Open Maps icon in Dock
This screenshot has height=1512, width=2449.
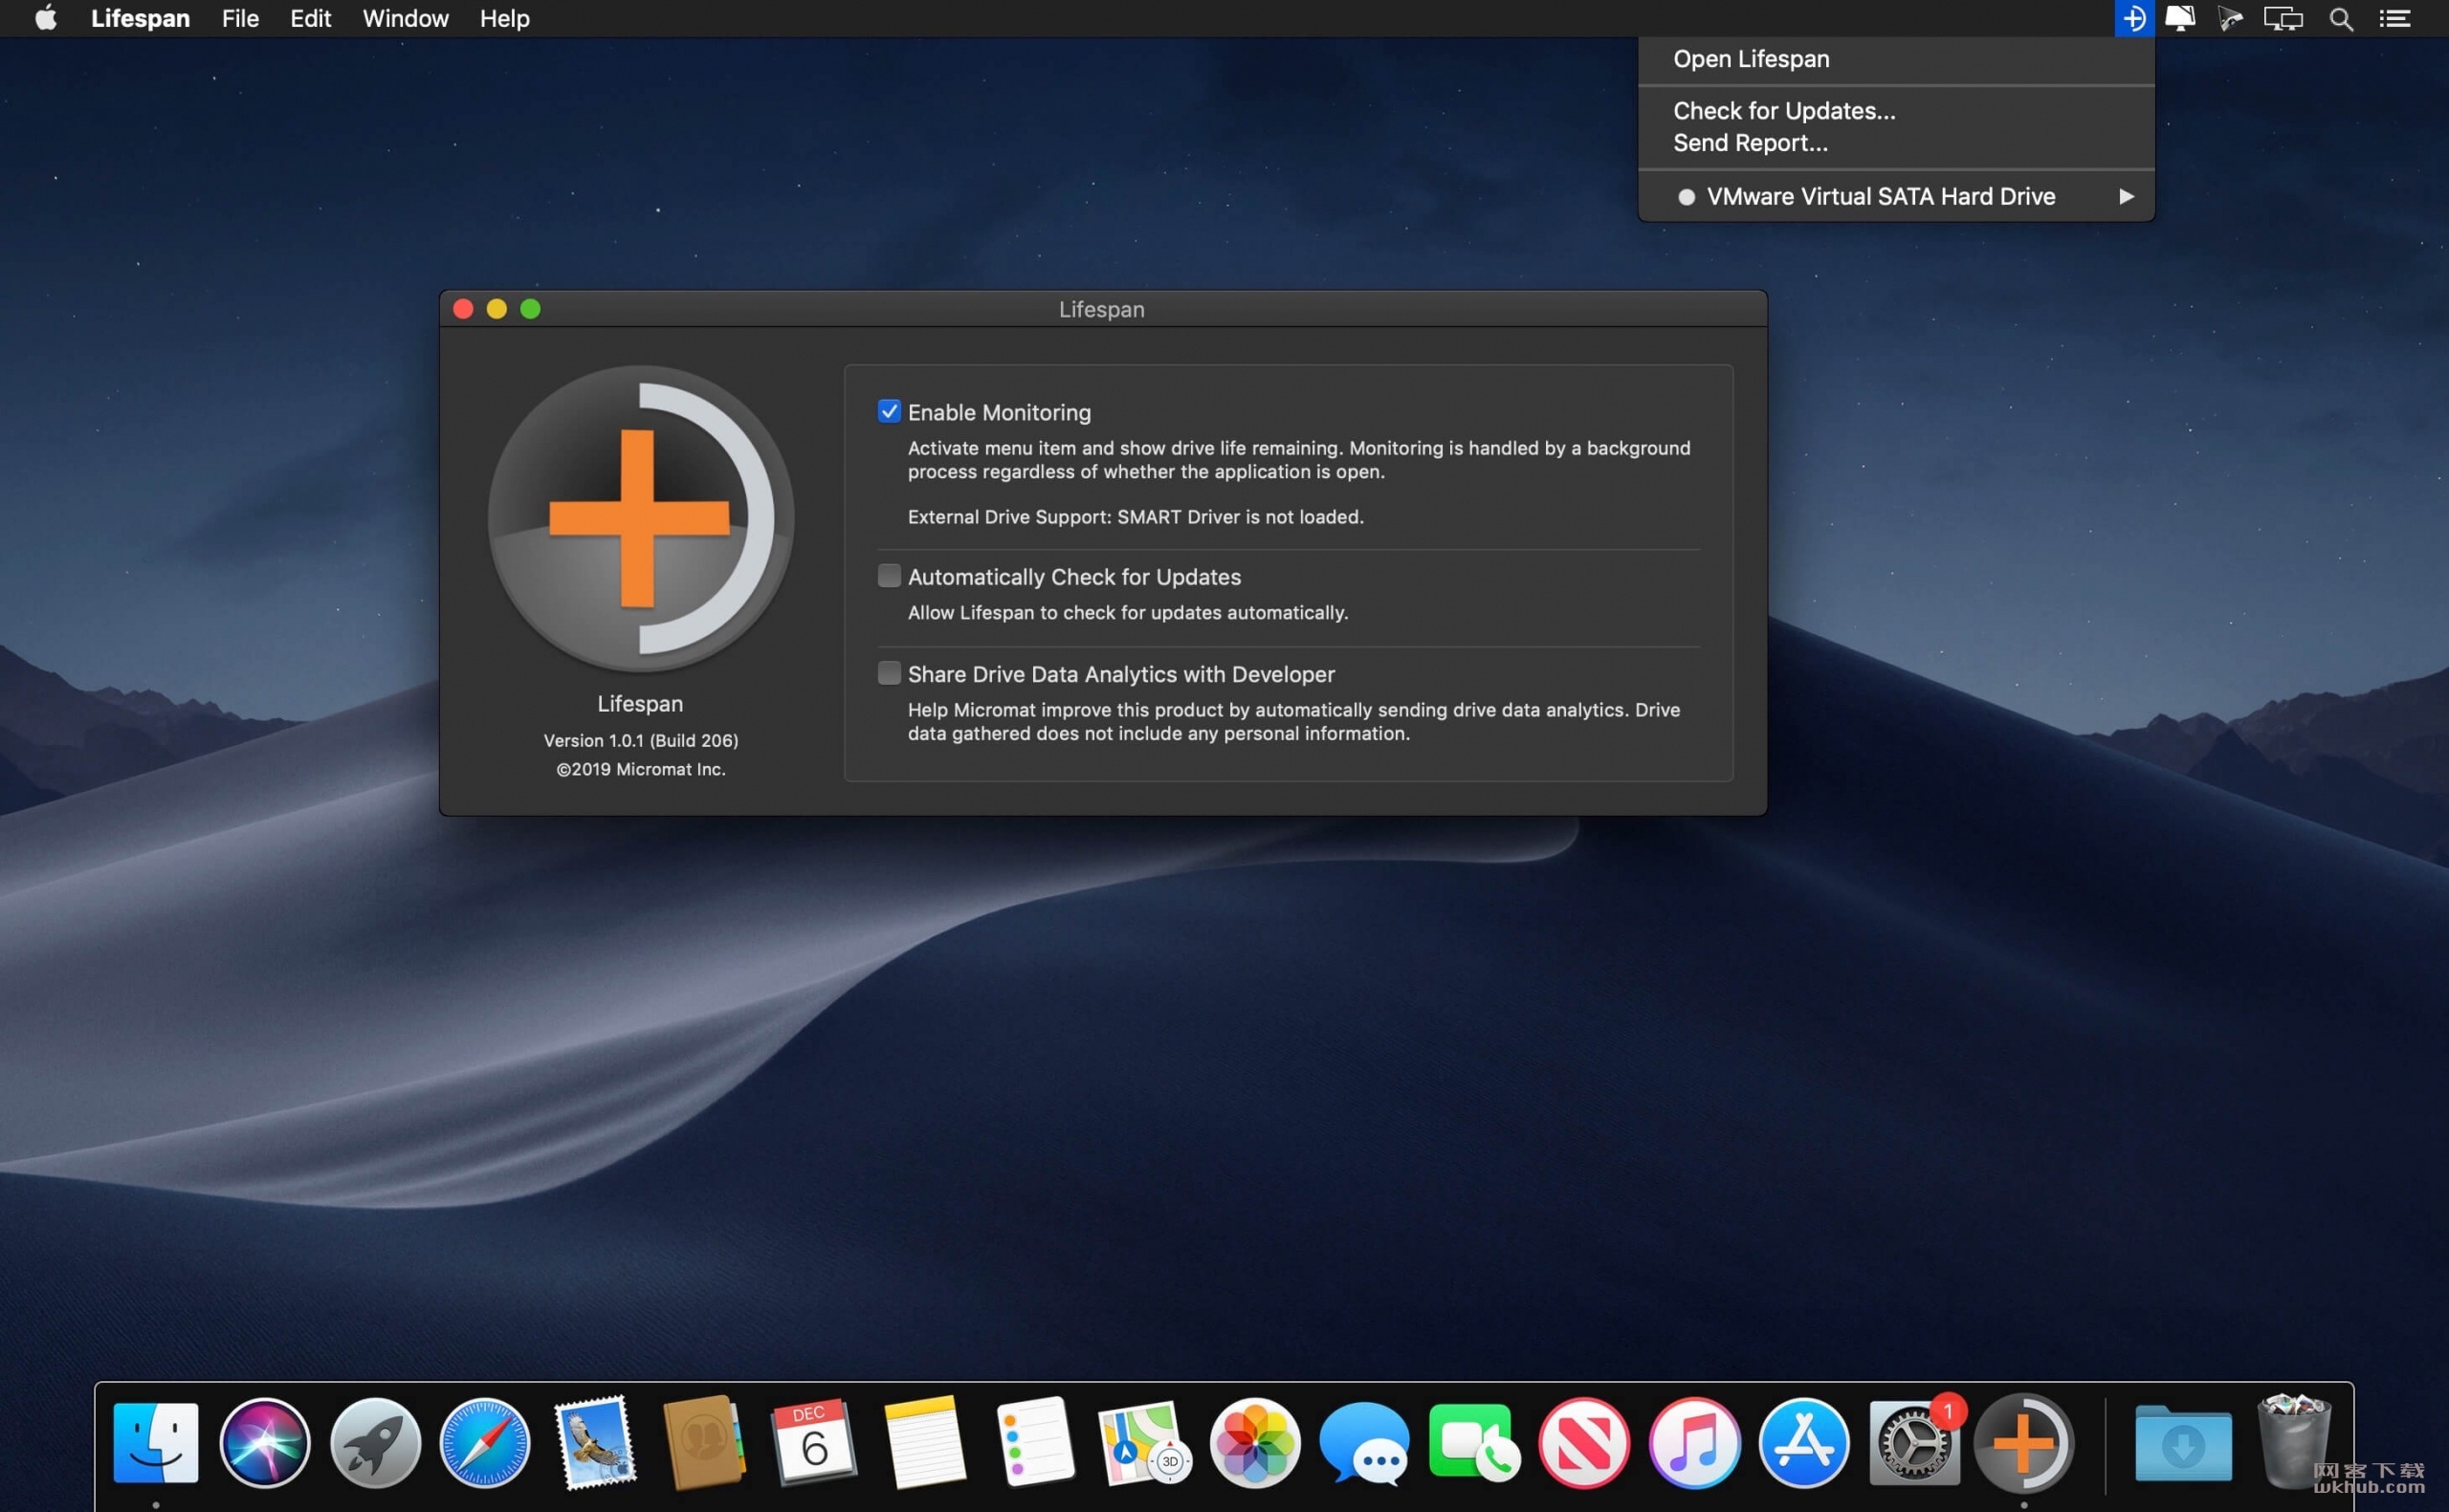pyautogui.click(x=1145, y=1443)
